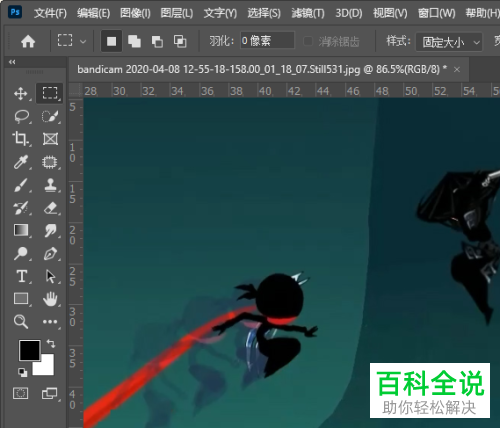Toggle the 消除锯齿 anti-alias checkbox

(308, 41)
